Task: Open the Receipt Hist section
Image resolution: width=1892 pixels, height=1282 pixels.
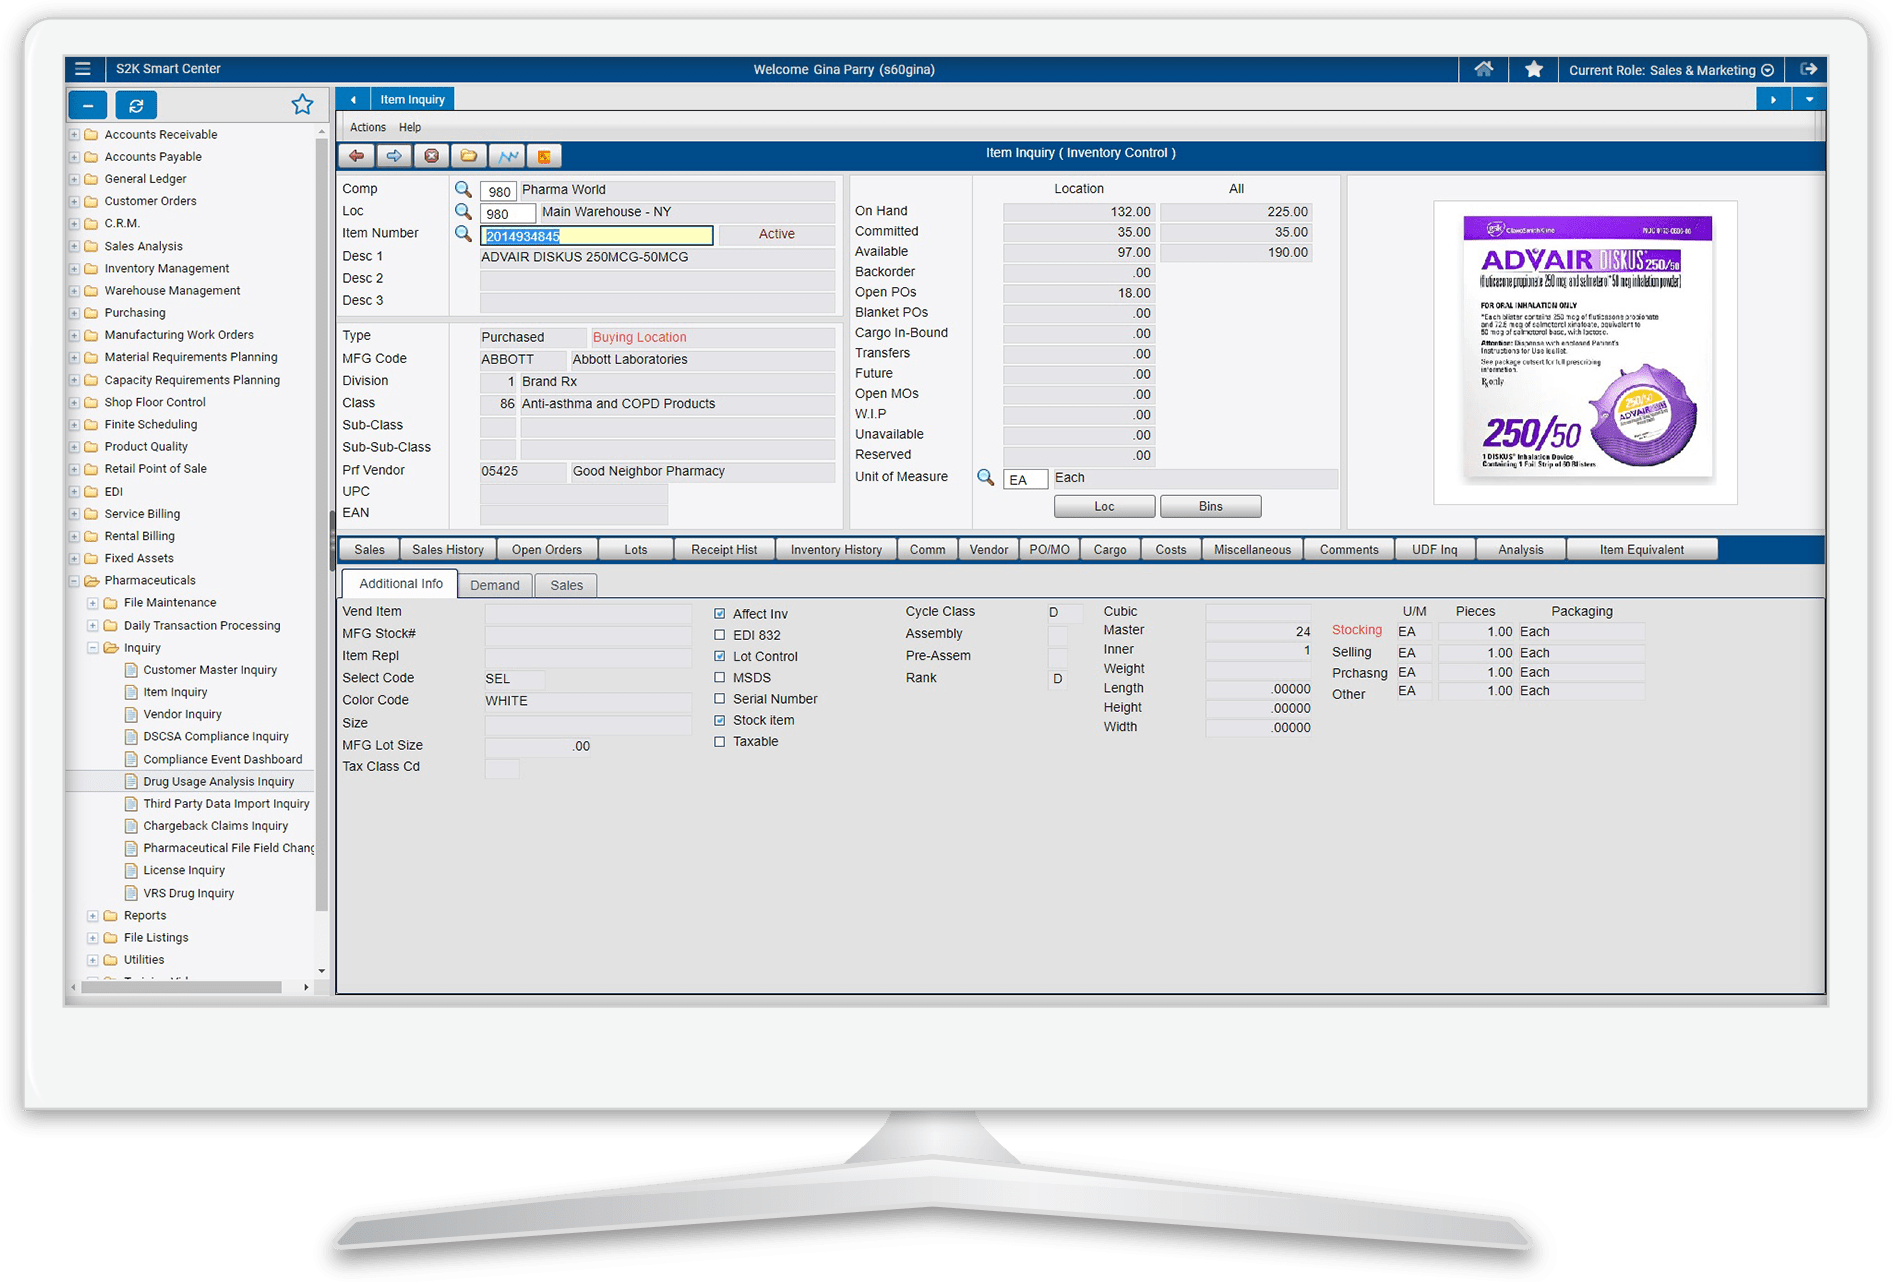Action: click(724, 549)
